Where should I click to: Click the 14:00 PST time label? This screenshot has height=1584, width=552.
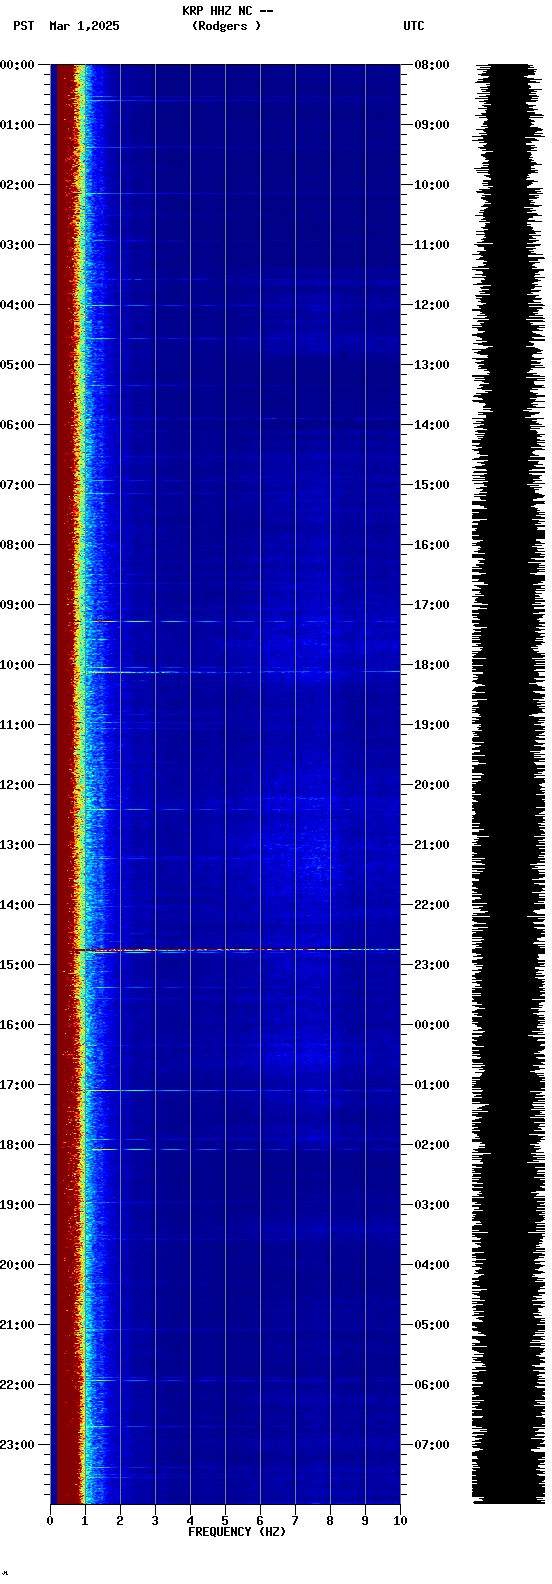tap(18, 905)
